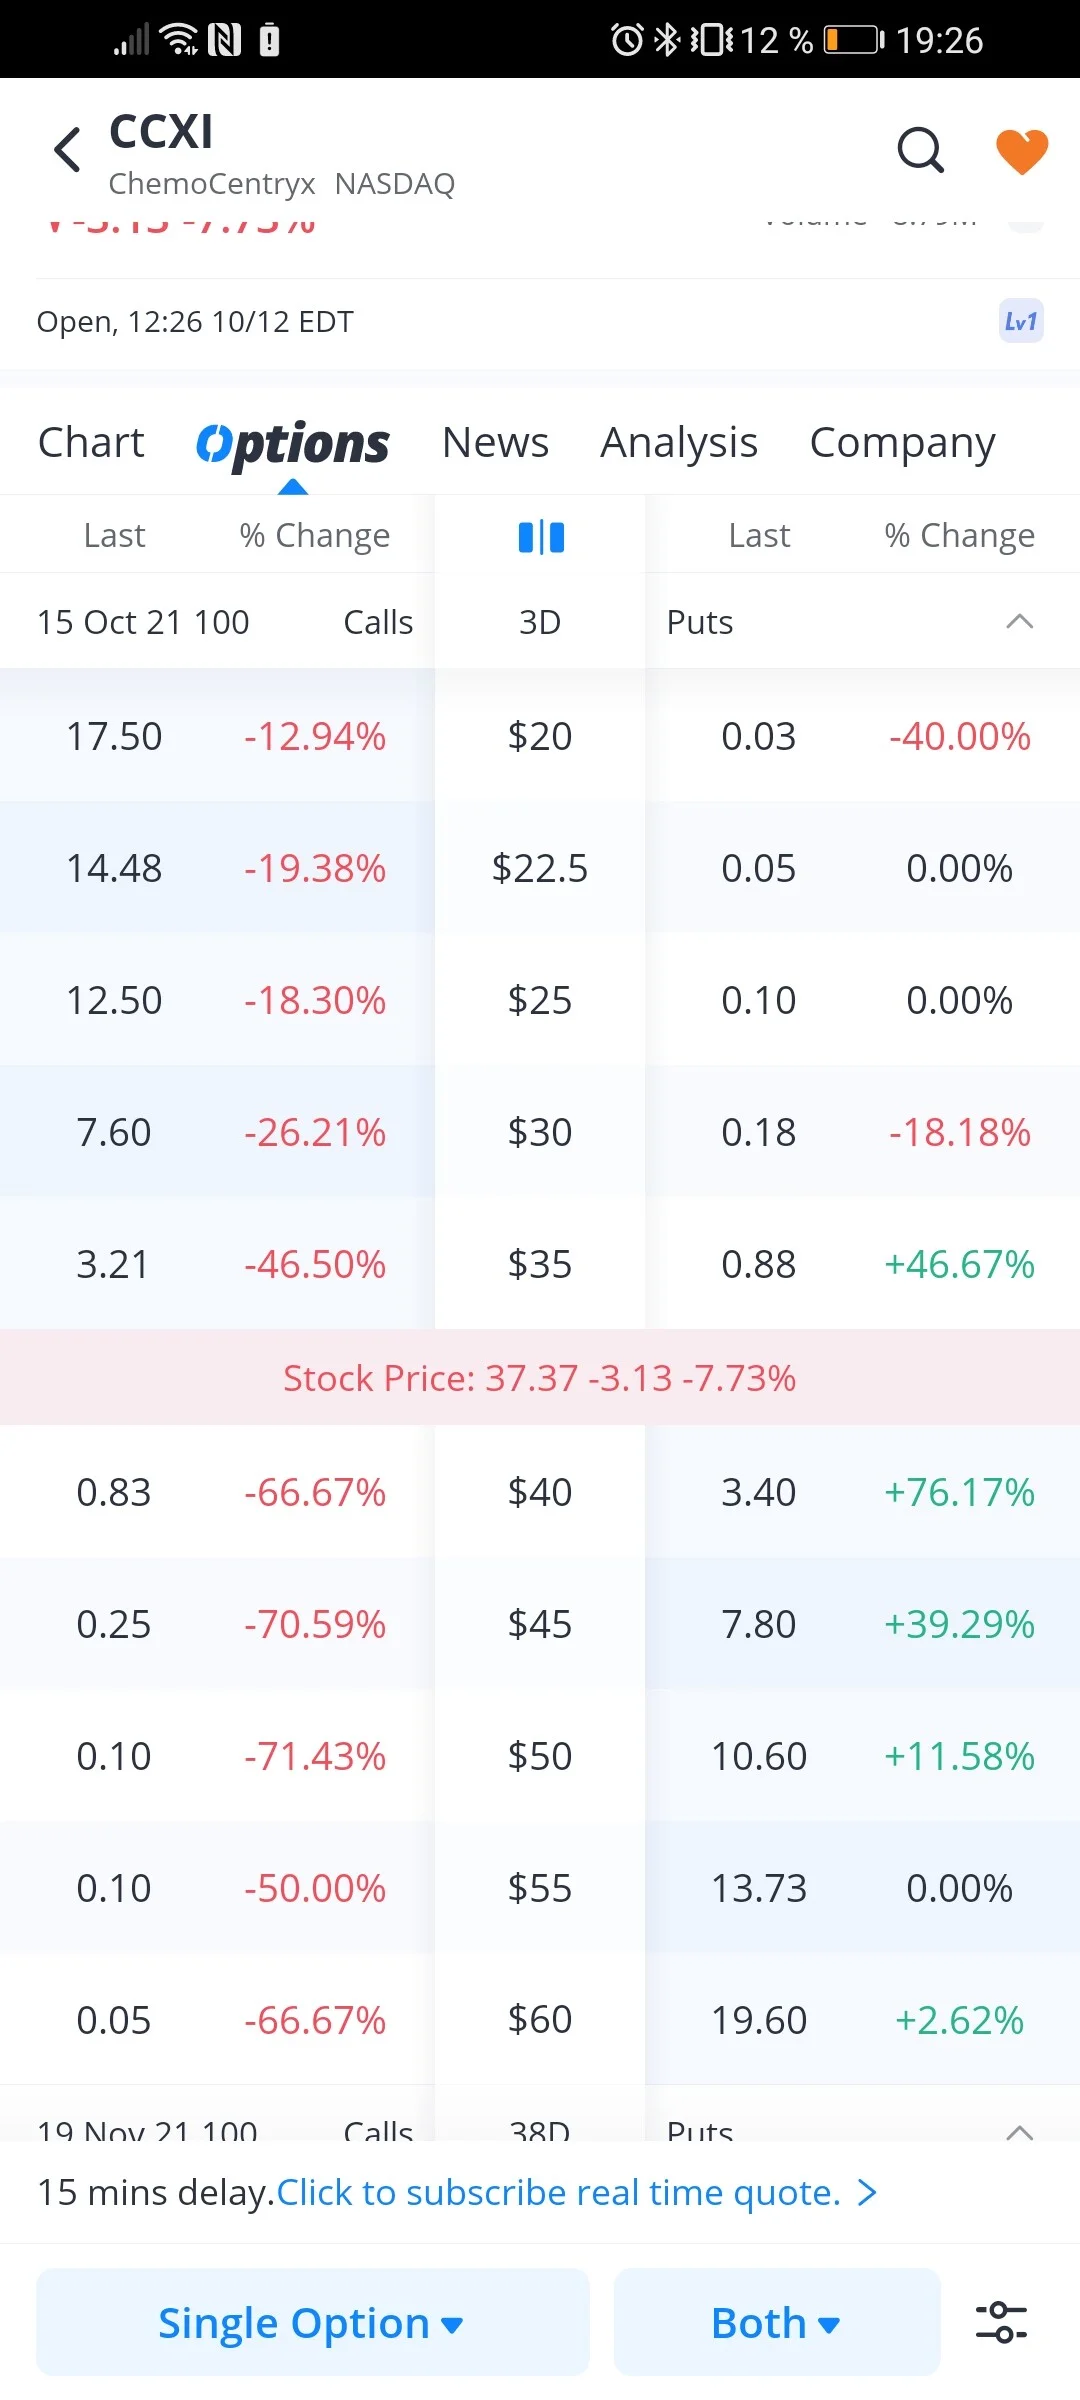This screenshot has width=1080, height=2400.
Task: Select the $40 strike call at 0.83
Action: pos(217,1492)
